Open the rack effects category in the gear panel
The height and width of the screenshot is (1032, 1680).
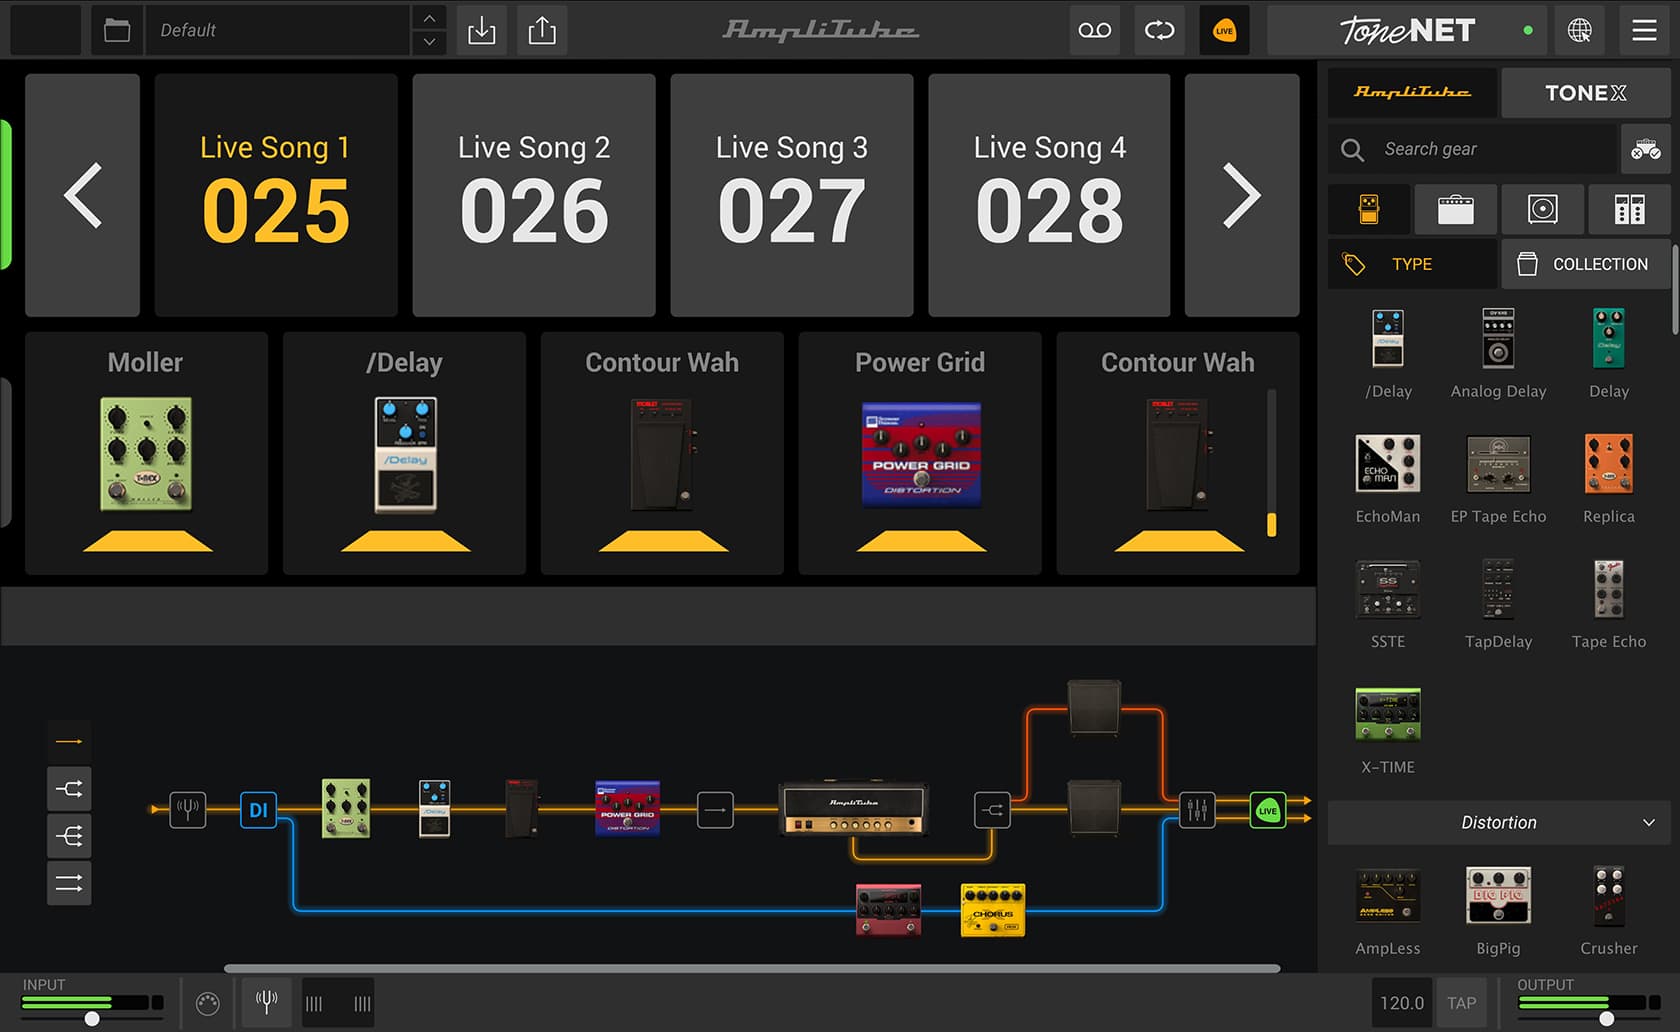tap(1629, 209)
